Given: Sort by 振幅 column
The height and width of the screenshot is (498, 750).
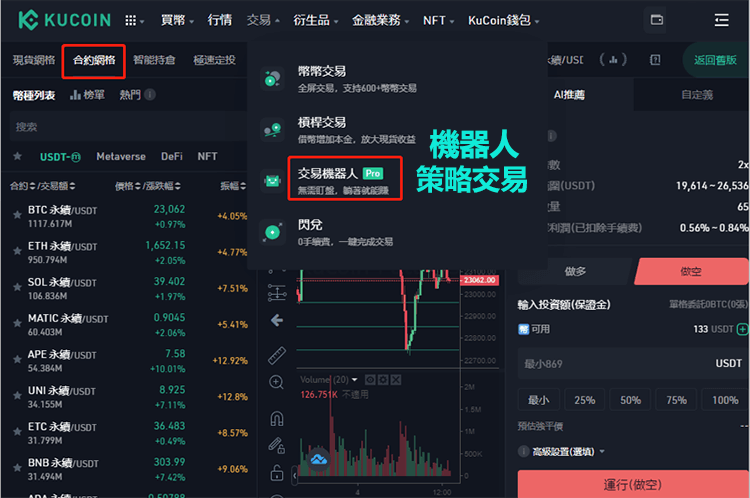Looking at the screenshot, I should [x=233, y=186].
